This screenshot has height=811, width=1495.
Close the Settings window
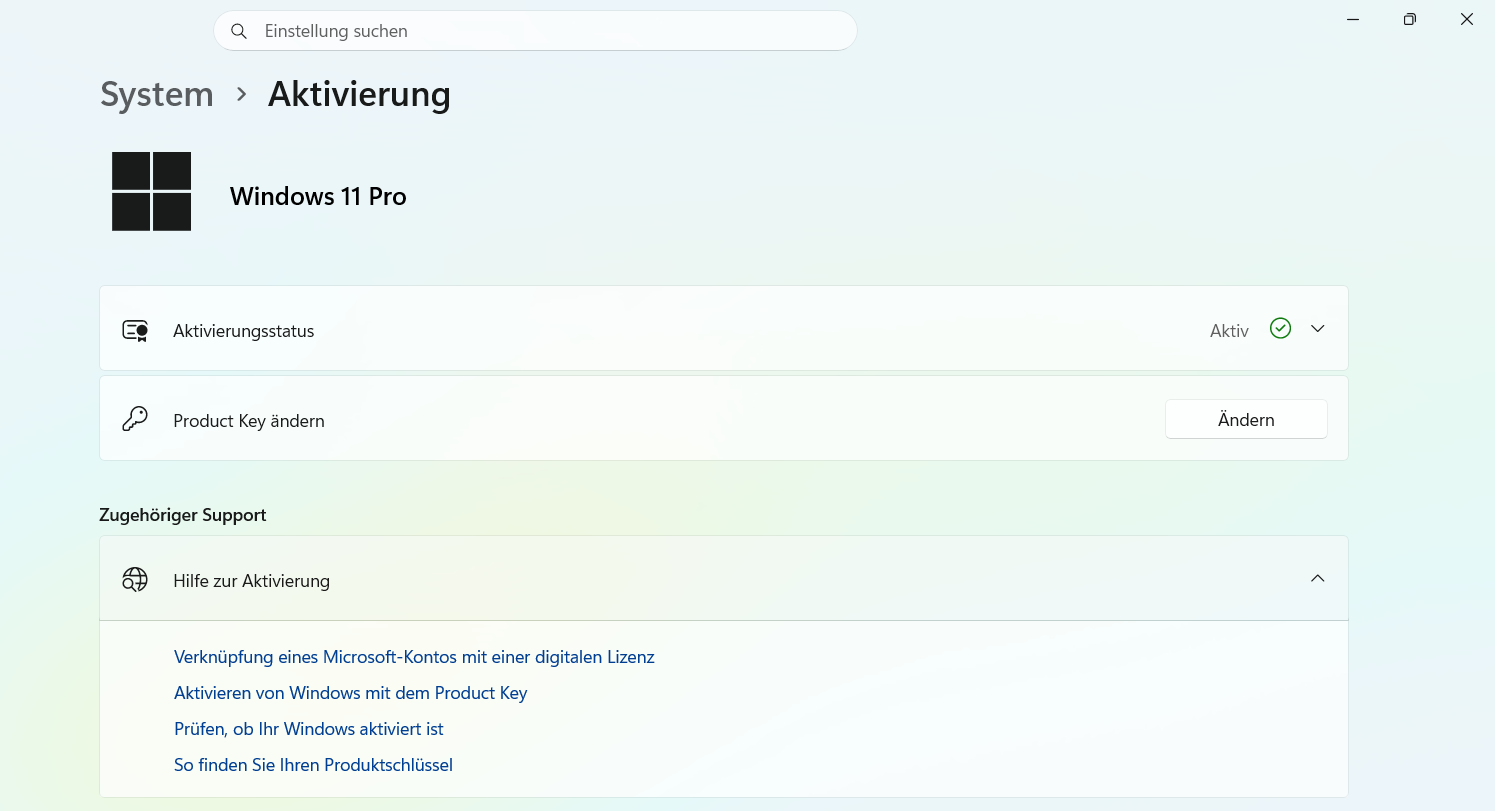coord(1466,19)
